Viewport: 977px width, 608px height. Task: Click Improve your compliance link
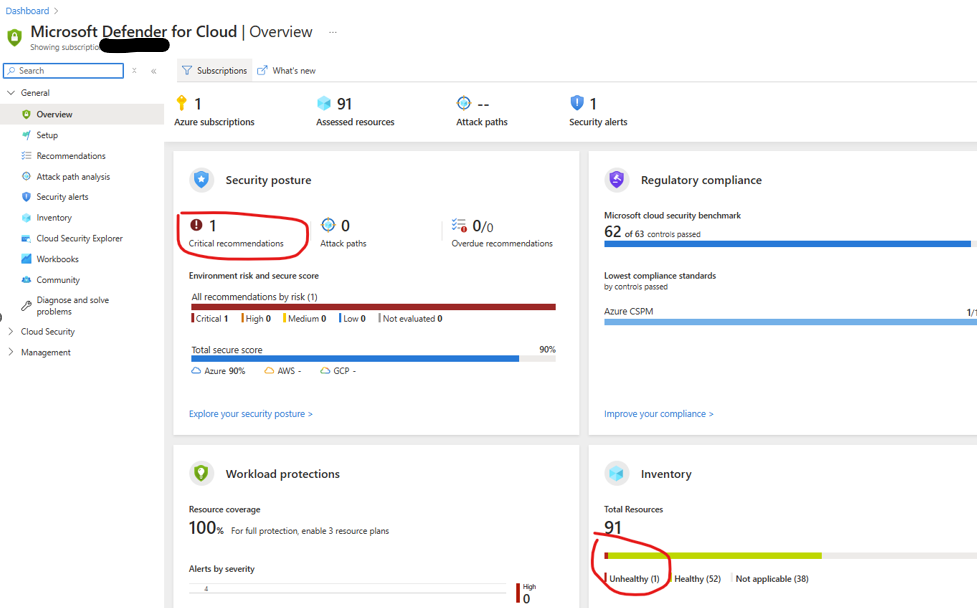point(659,414)
